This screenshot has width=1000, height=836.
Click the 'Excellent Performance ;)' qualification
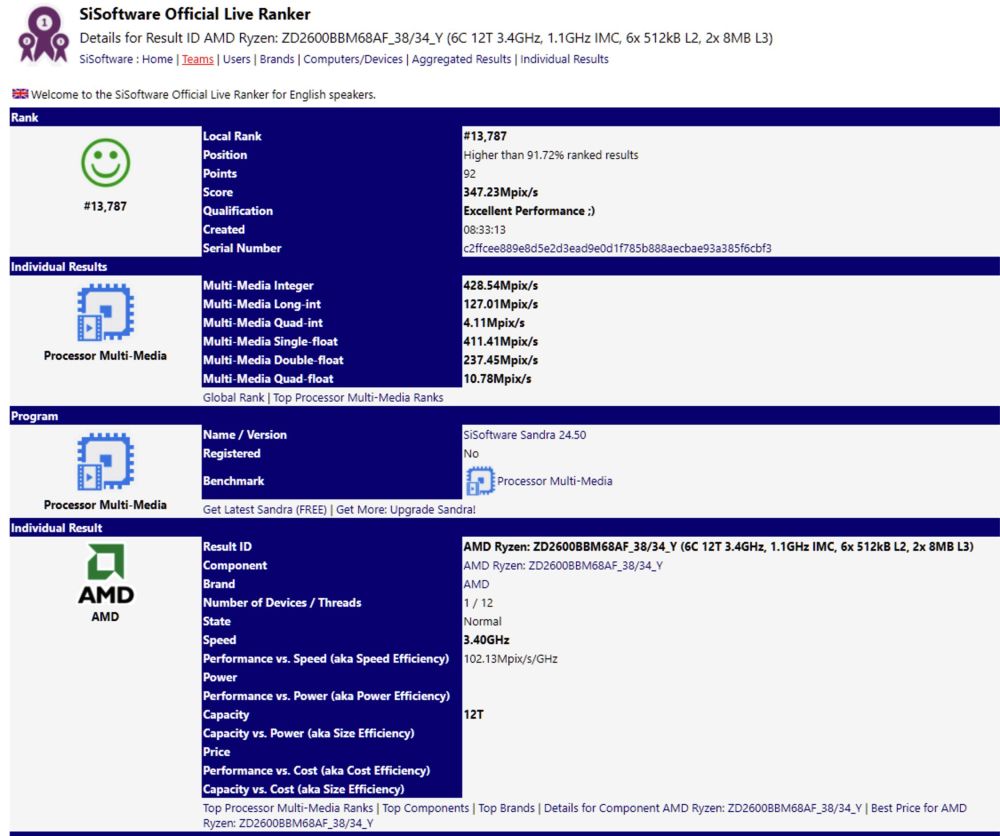(529, 211)
